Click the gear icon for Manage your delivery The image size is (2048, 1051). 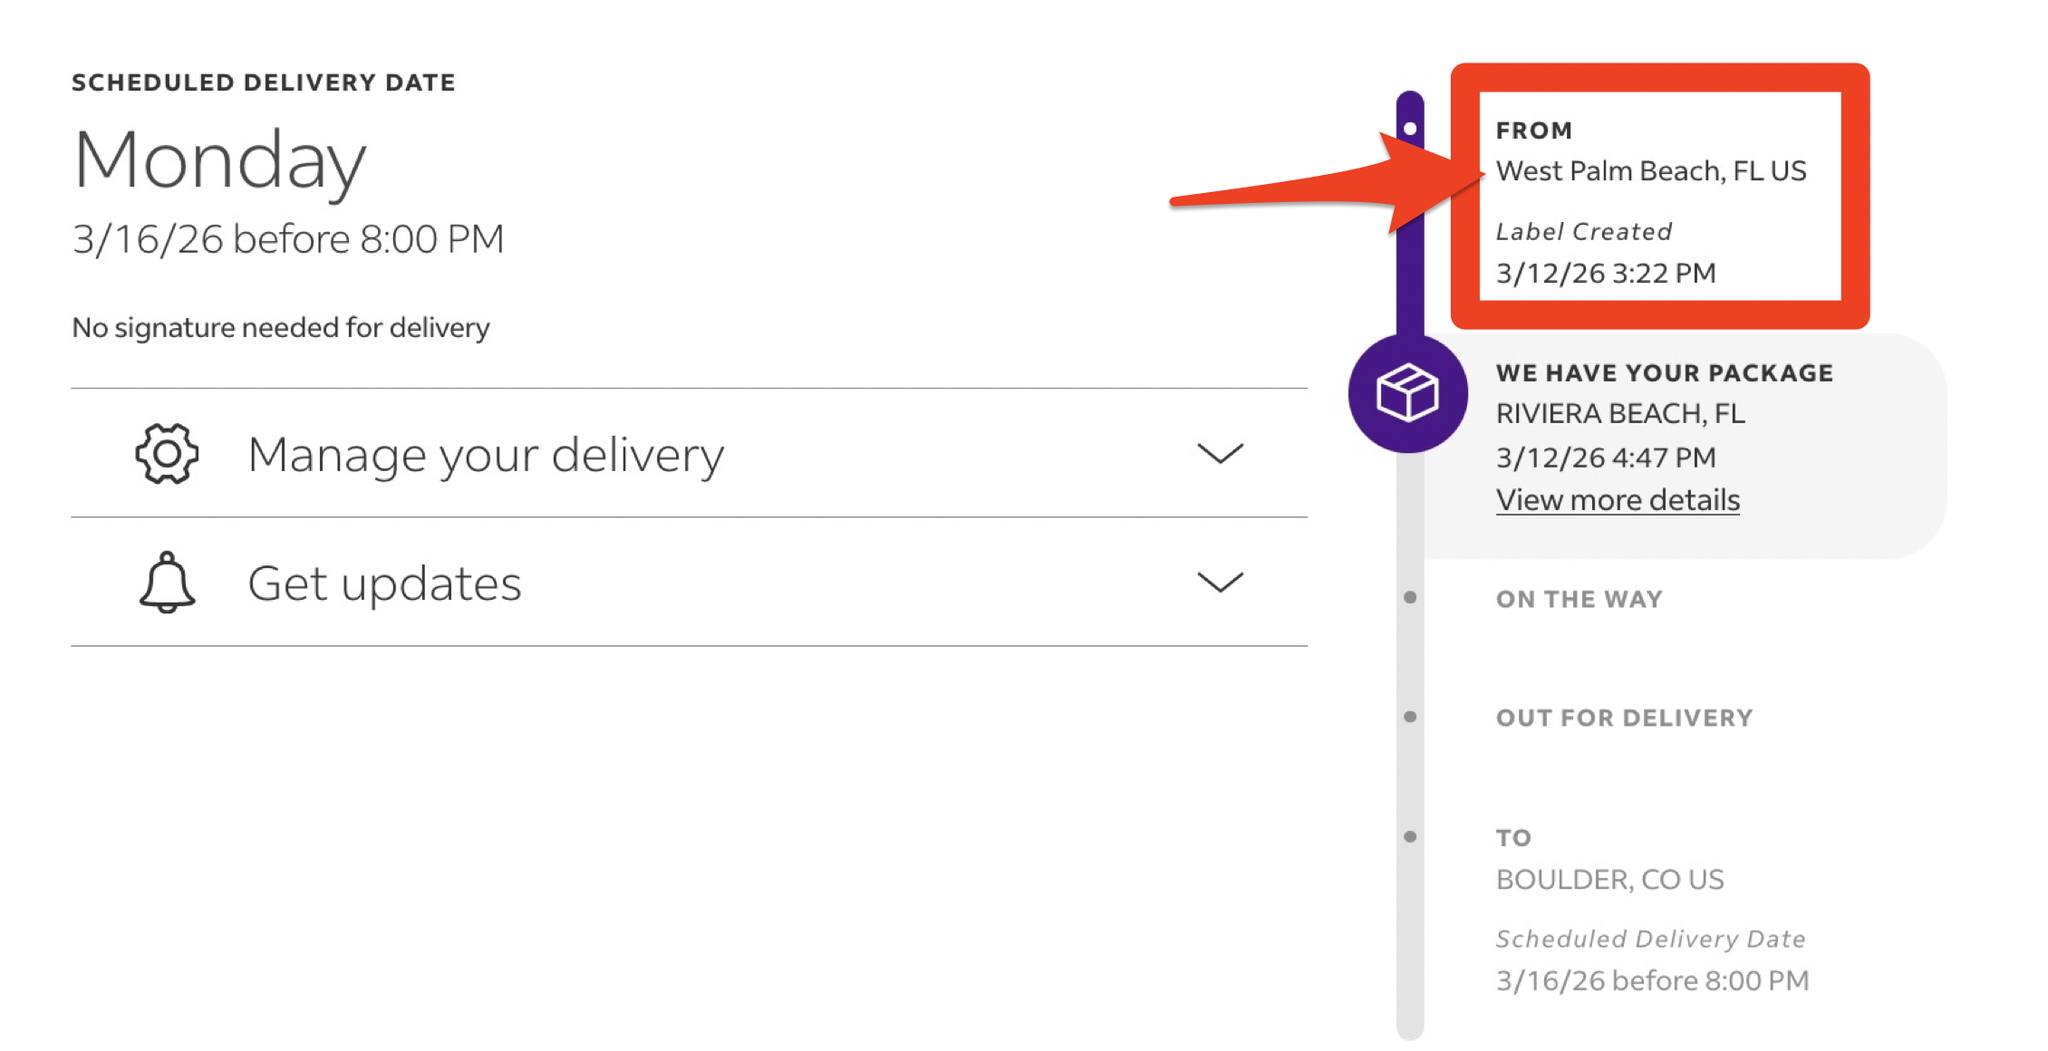(x=167, y=454)
